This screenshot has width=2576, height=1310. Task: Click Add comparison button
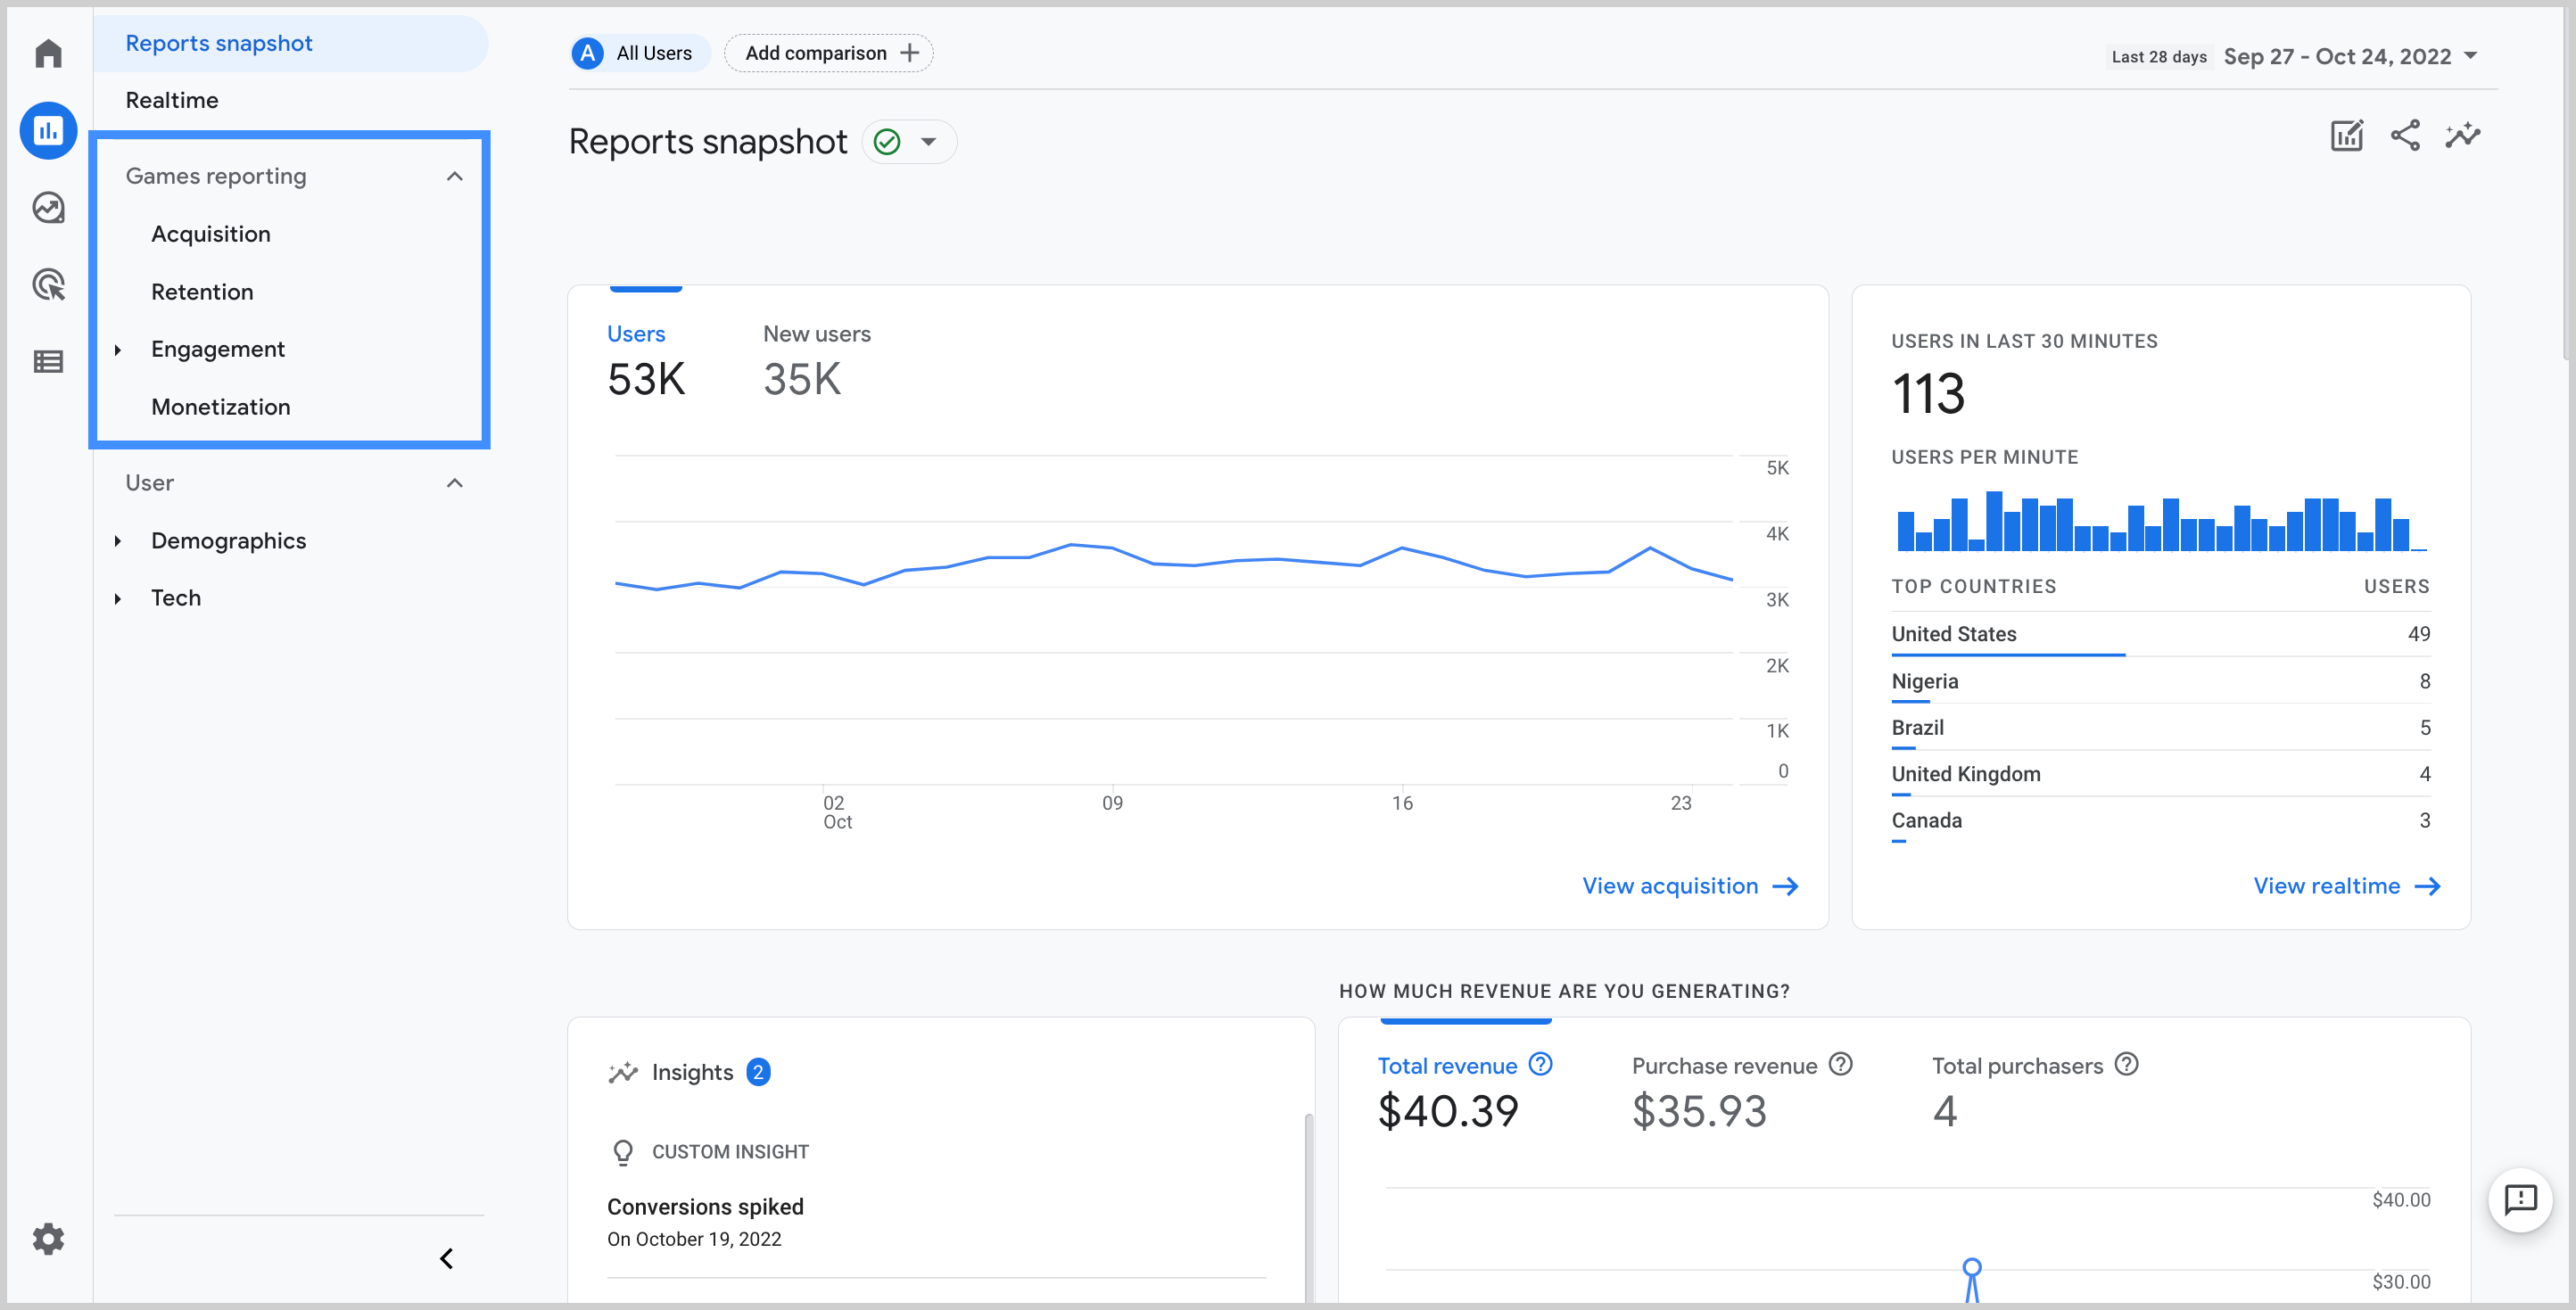(x=829, y=54)
